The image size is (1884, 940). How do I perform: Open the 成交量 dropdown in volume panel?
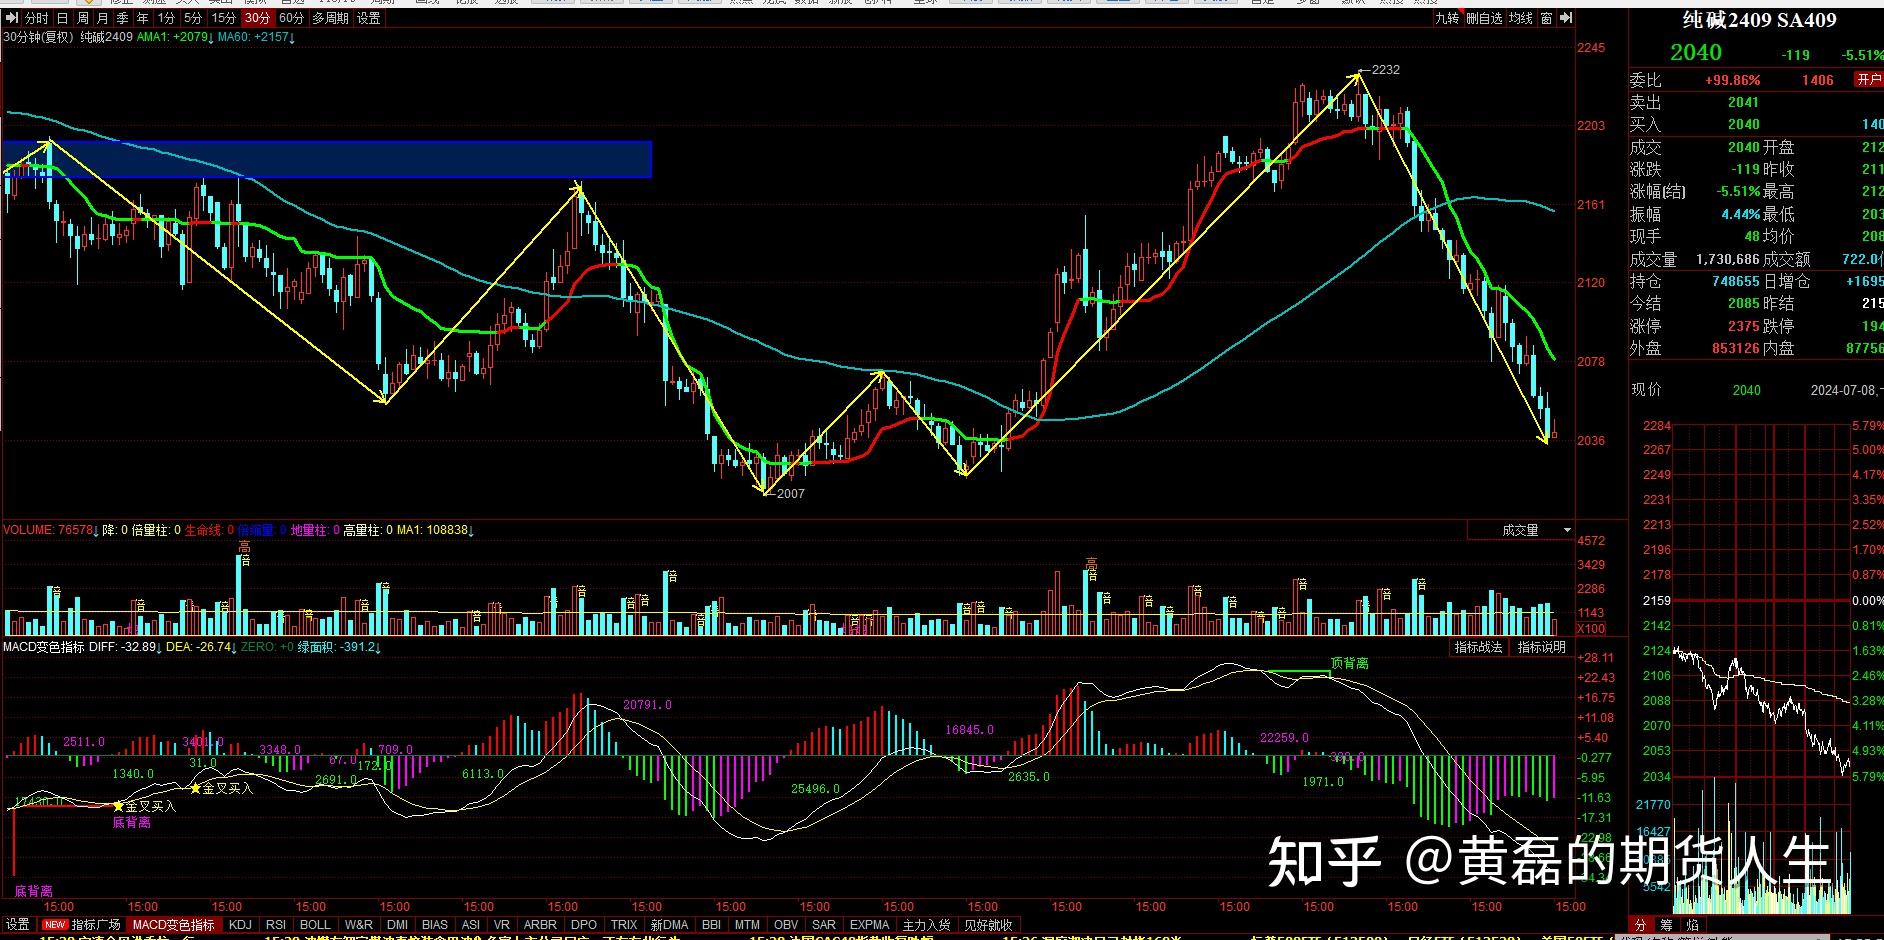1567,530
